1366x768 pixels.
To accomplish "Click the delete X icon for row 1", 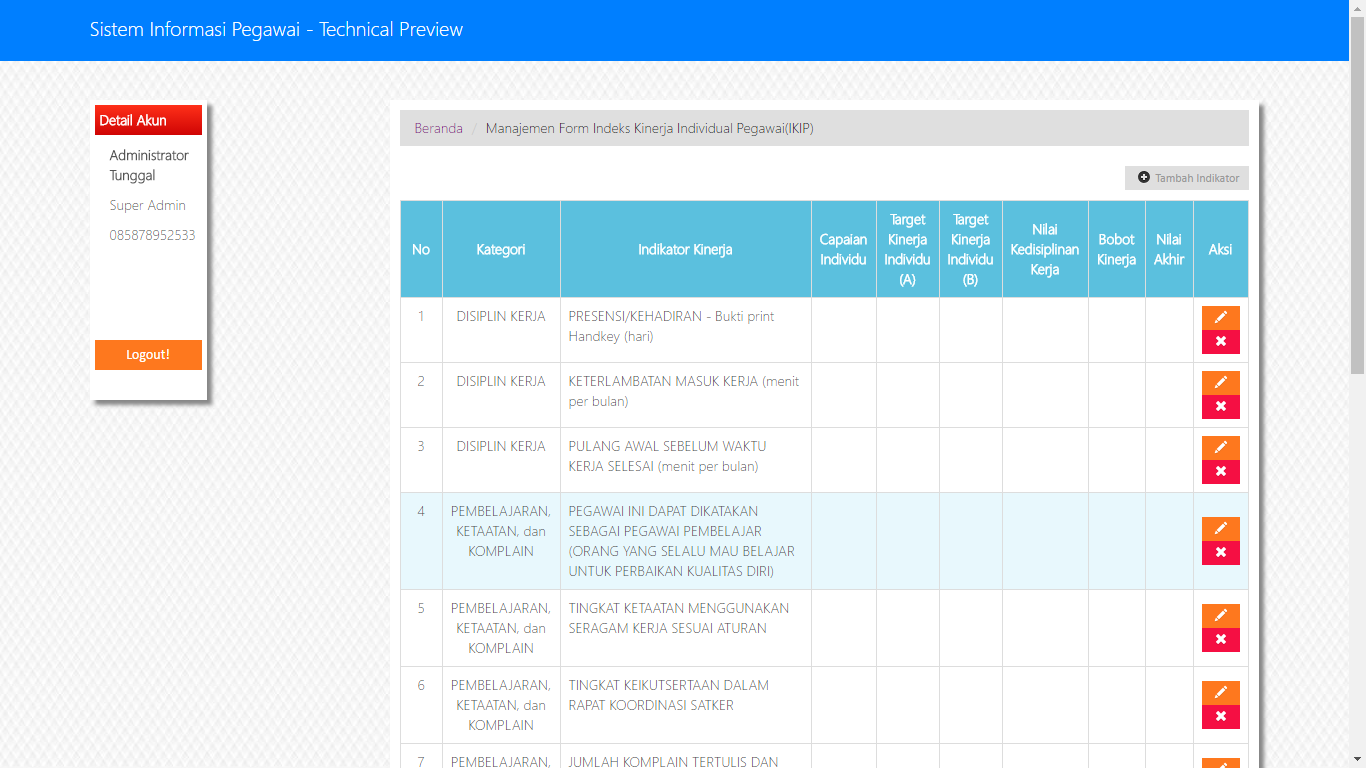I will click(1220, 342).
